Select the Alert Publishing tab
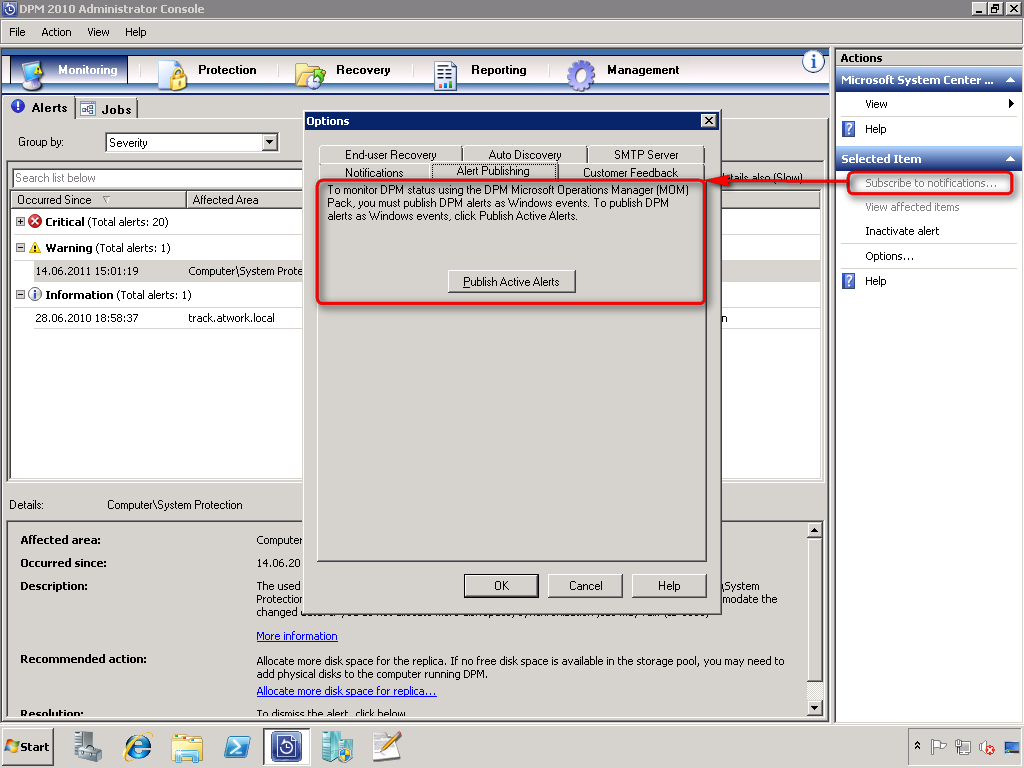1024x768 pixels. click(493, 170)
